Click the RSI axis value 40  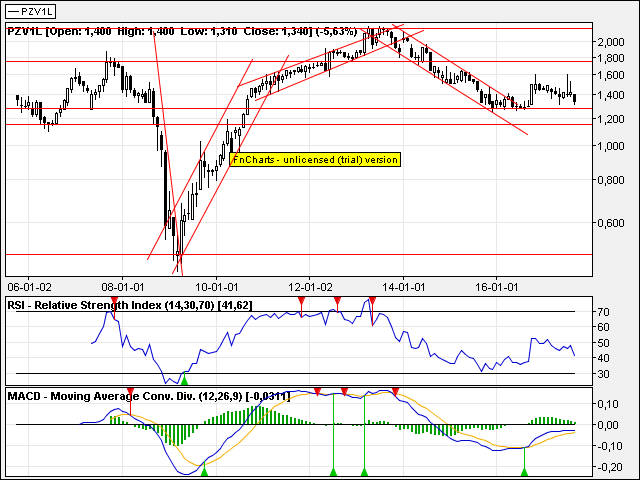603,358
